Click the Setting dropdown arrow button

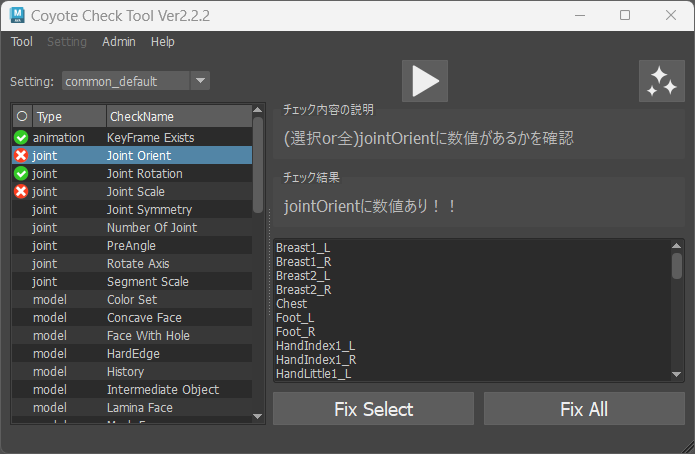coord(199,81)
